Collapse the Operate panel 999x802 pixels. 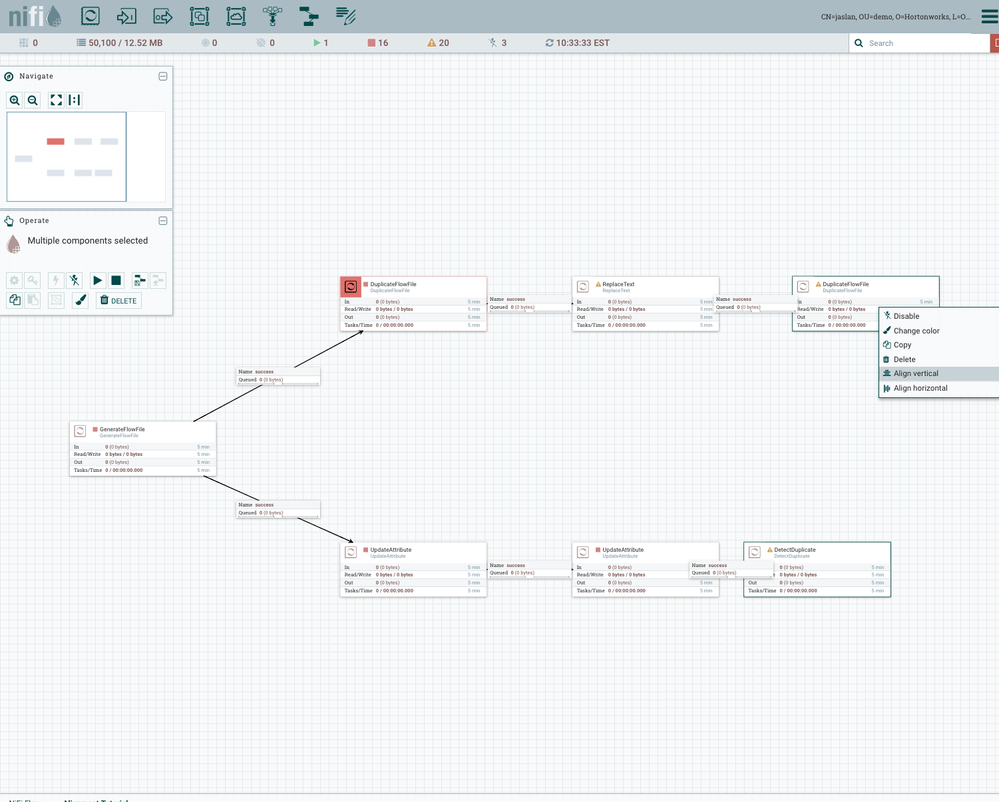tap(162, 220)
